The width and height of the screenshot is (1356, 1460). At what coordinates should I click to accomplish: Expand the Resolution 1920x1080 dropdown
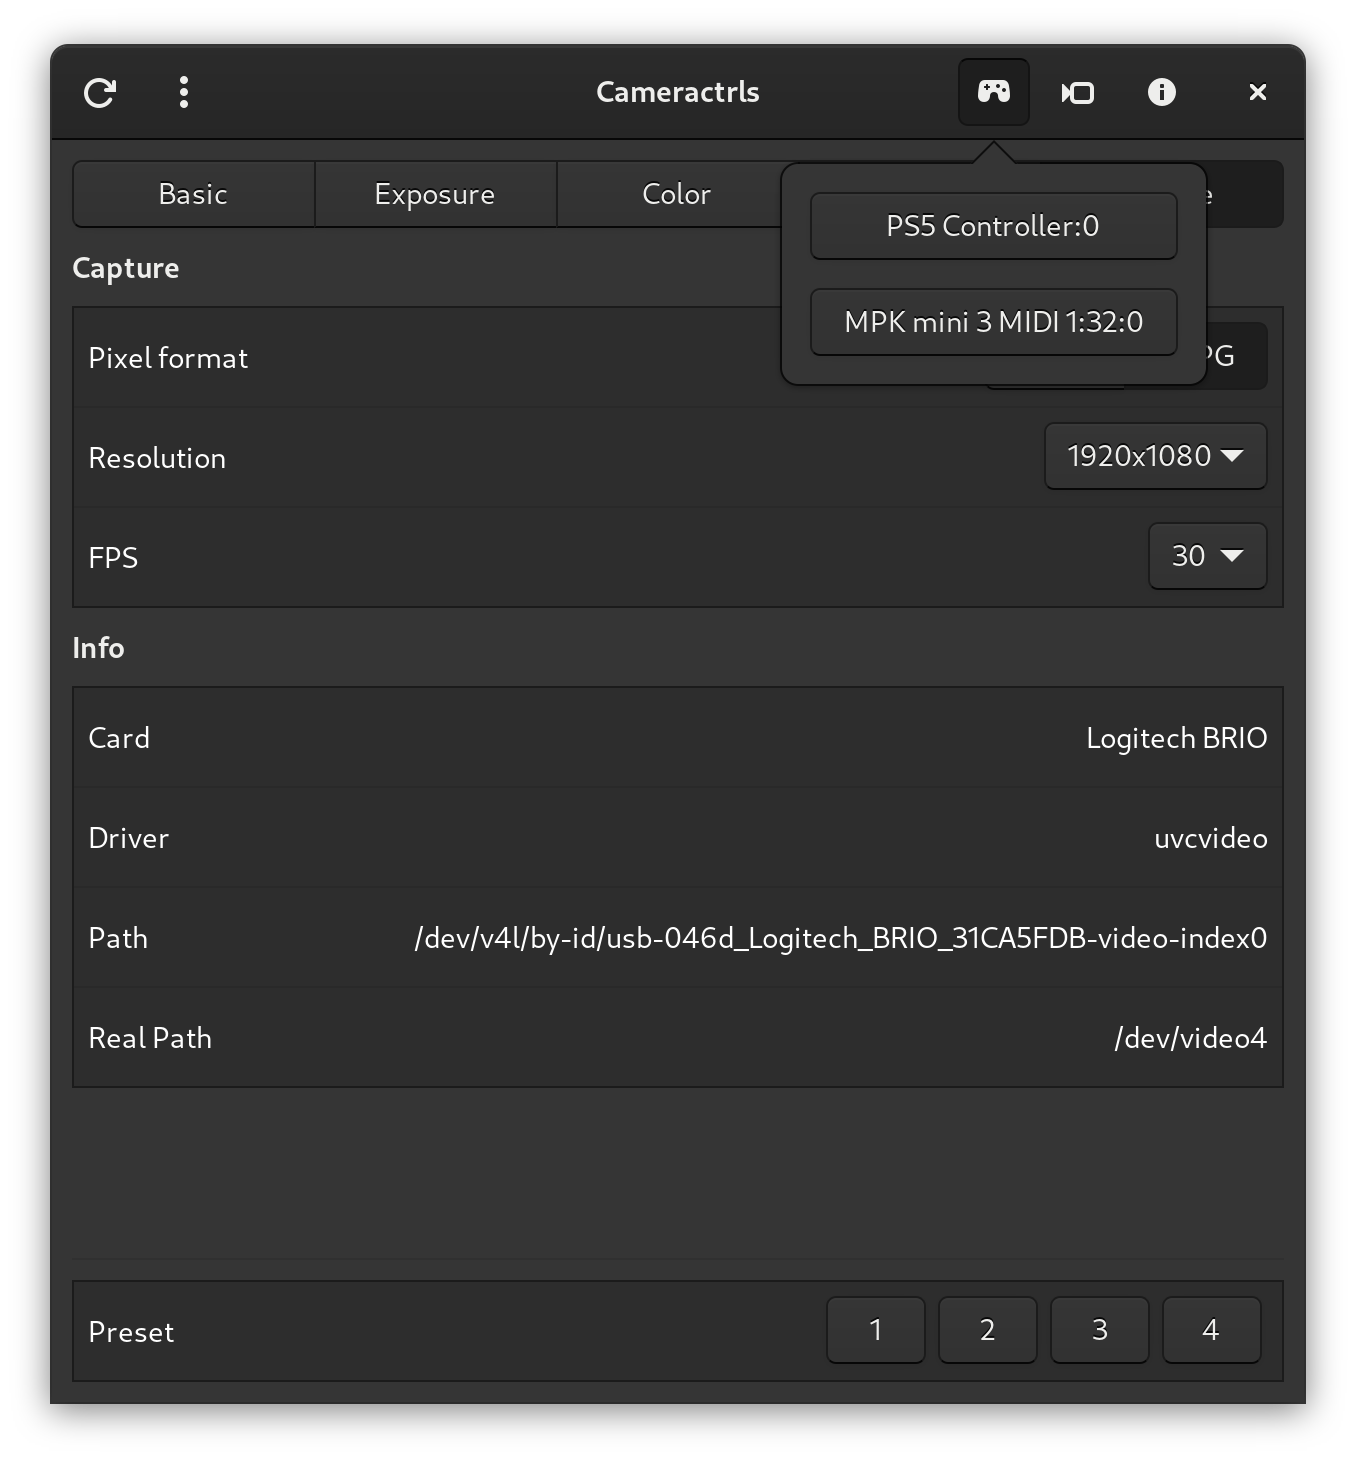click(1155, 456)
